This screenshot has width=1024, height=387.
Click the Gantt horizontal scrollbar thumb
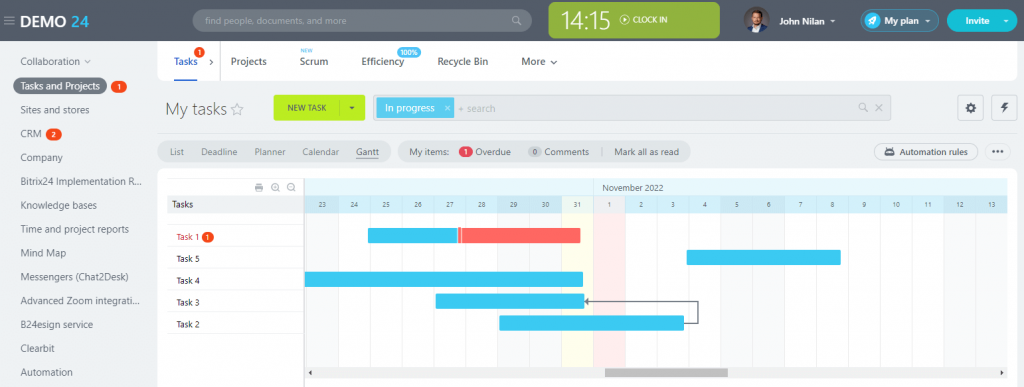[666, 373]
